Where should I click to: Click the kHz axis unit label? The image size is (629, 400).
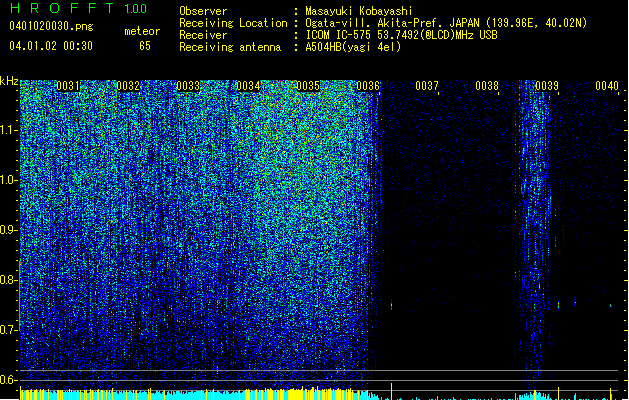coord(9,81)
